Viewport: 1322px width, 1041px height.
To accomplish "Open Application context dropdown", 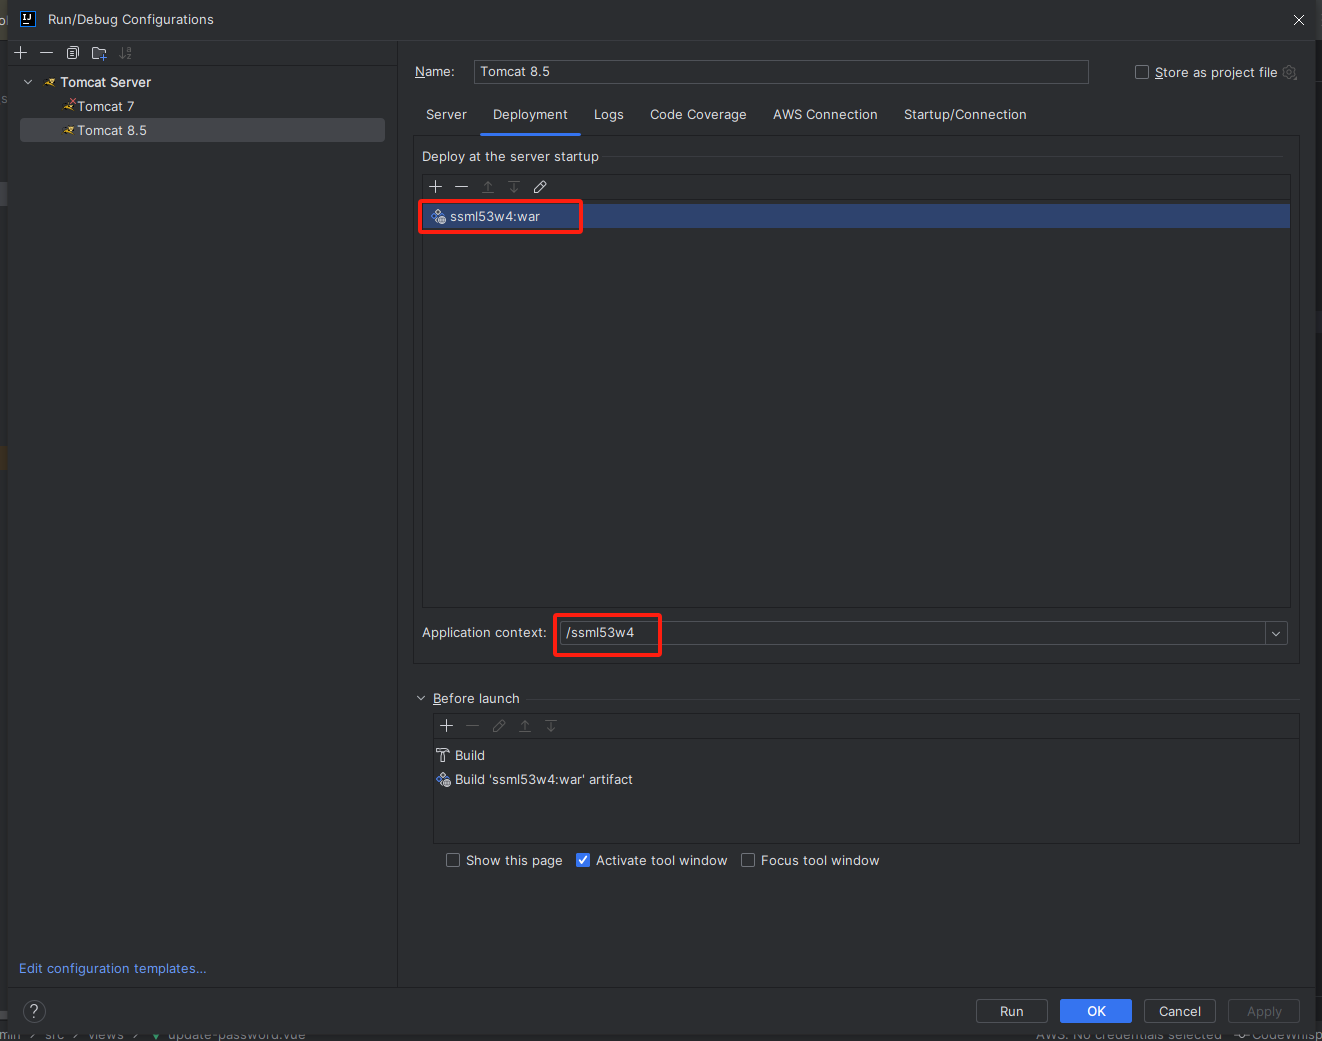I will point(1276,633).
